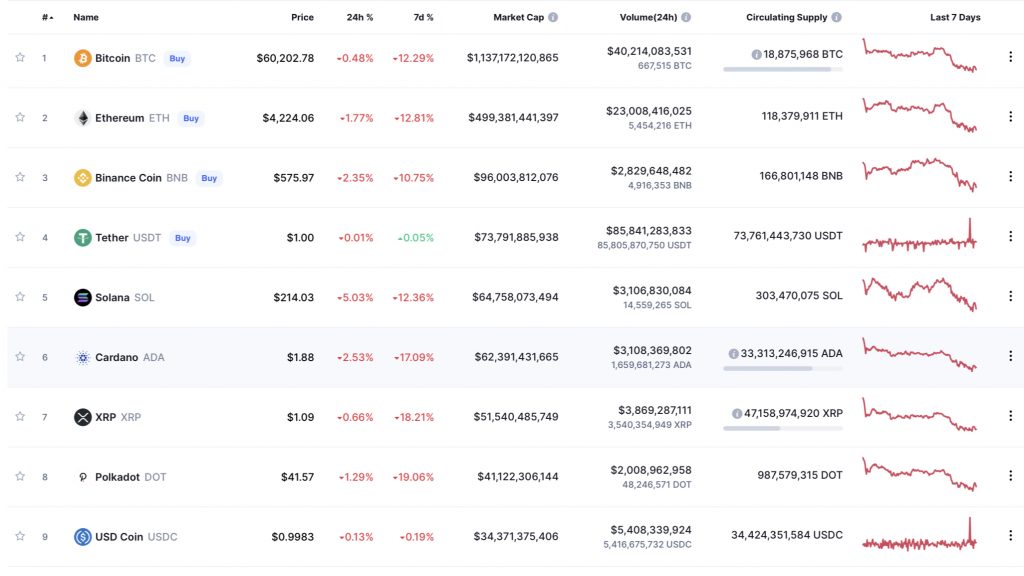The width and height of the screenshot is (1024, 576).
Task: Toggle the watchlist star for Solana
Action: 19,297
